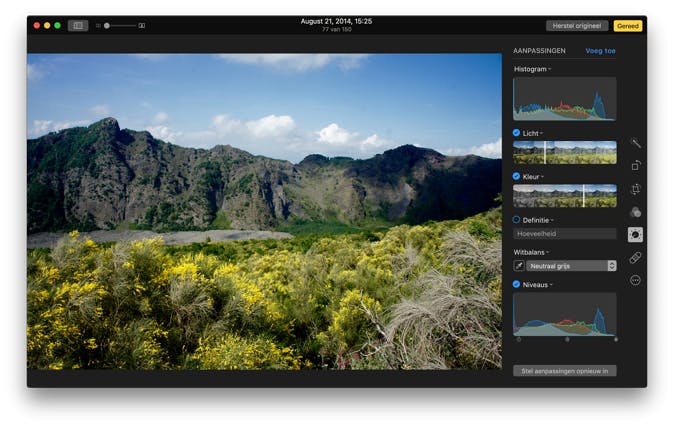Click the date title August 21, 2014

click(336, 21)
